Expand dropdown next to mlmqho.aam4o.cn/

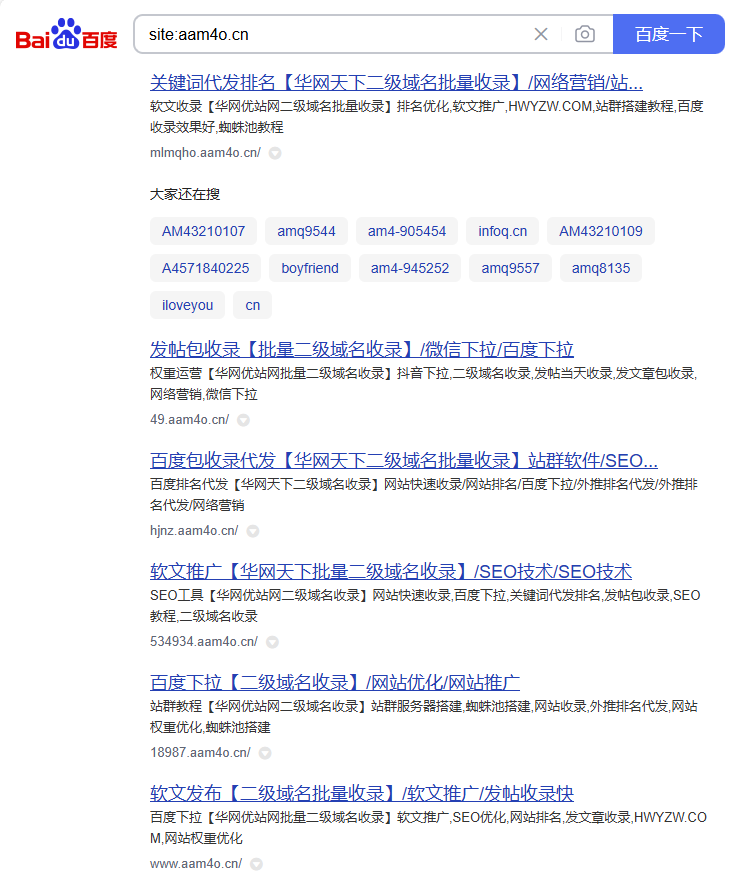coord(275,153)
